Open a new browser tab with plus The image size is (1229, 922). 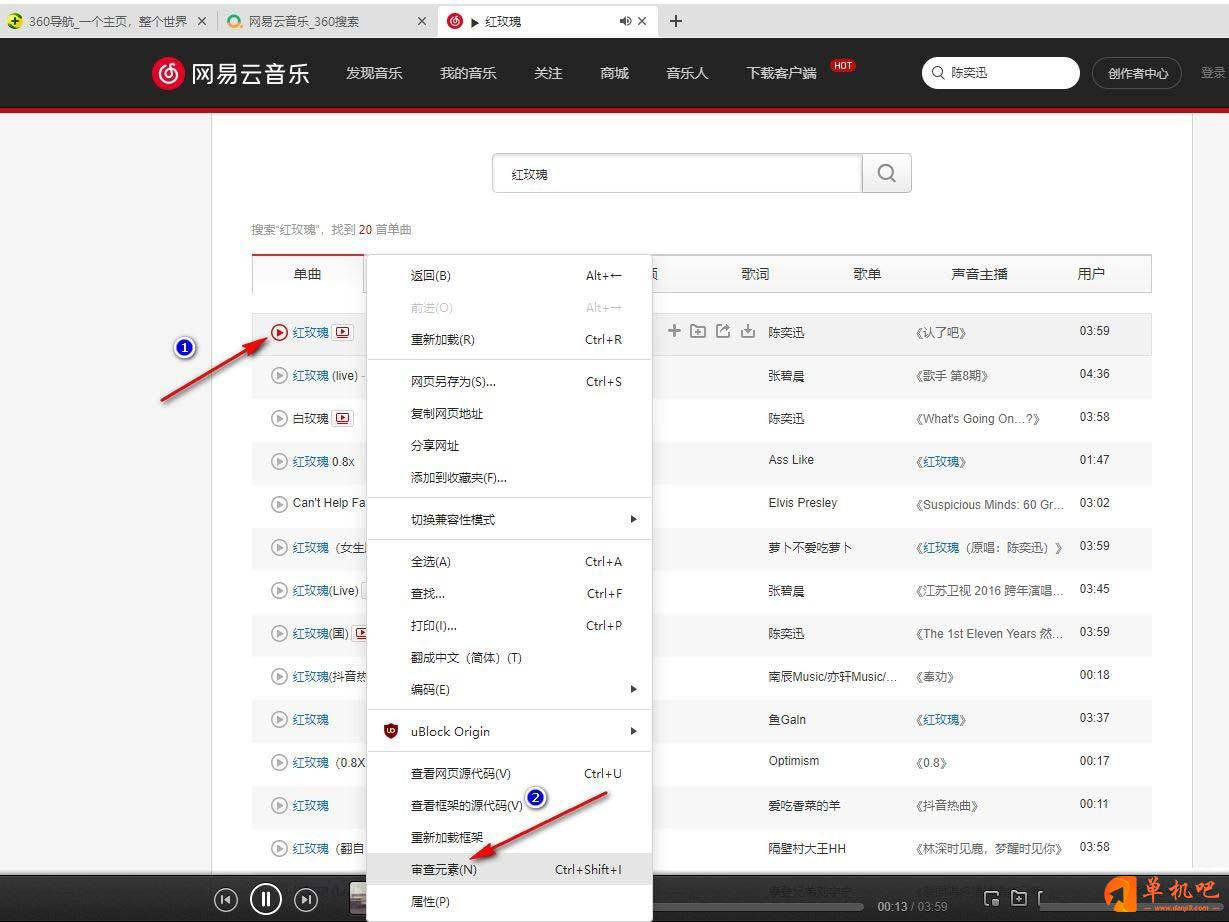(x=676, y=21)
